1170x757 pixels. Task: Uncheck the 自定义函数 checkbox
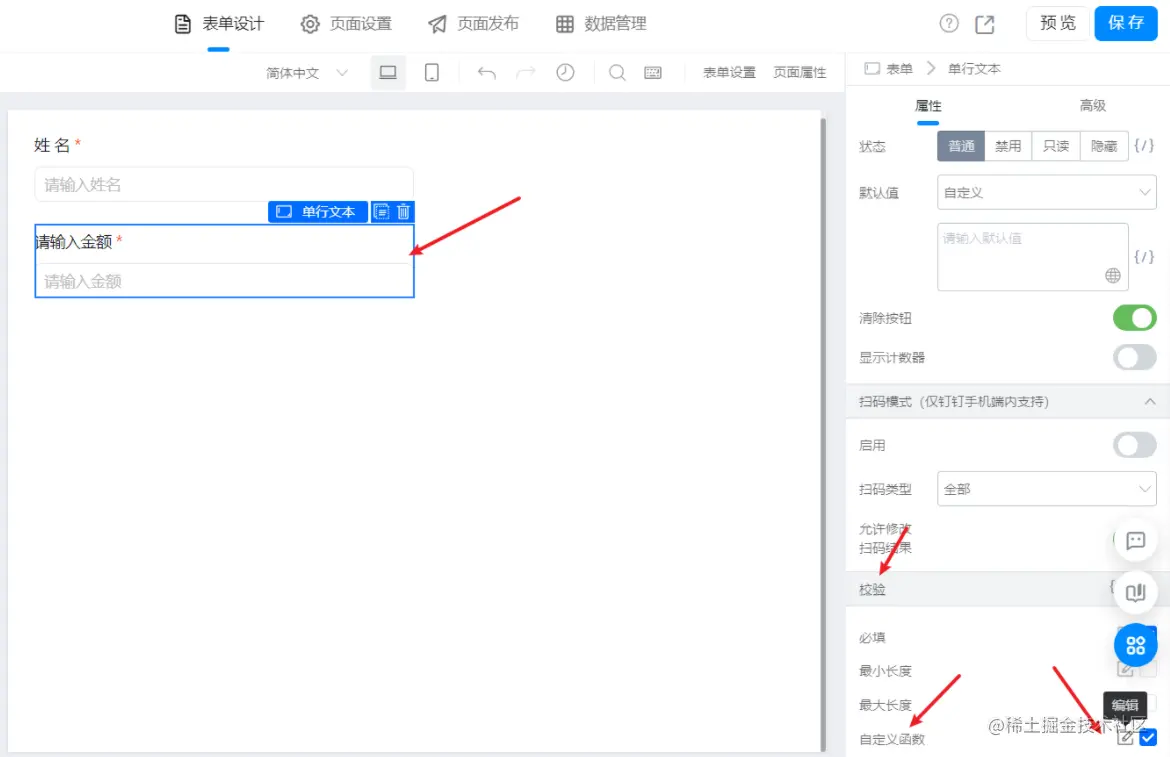[1150, 738]
